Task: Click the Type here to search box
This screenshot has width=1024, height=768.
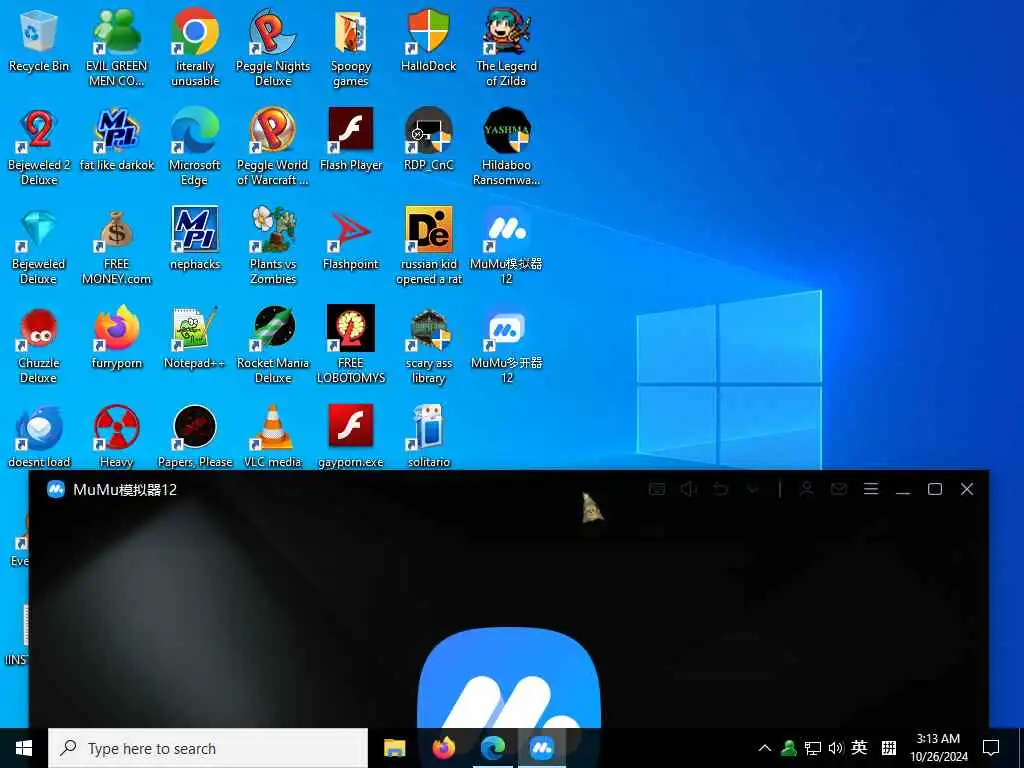Action: pyautogui.click(x=208, y=748)
